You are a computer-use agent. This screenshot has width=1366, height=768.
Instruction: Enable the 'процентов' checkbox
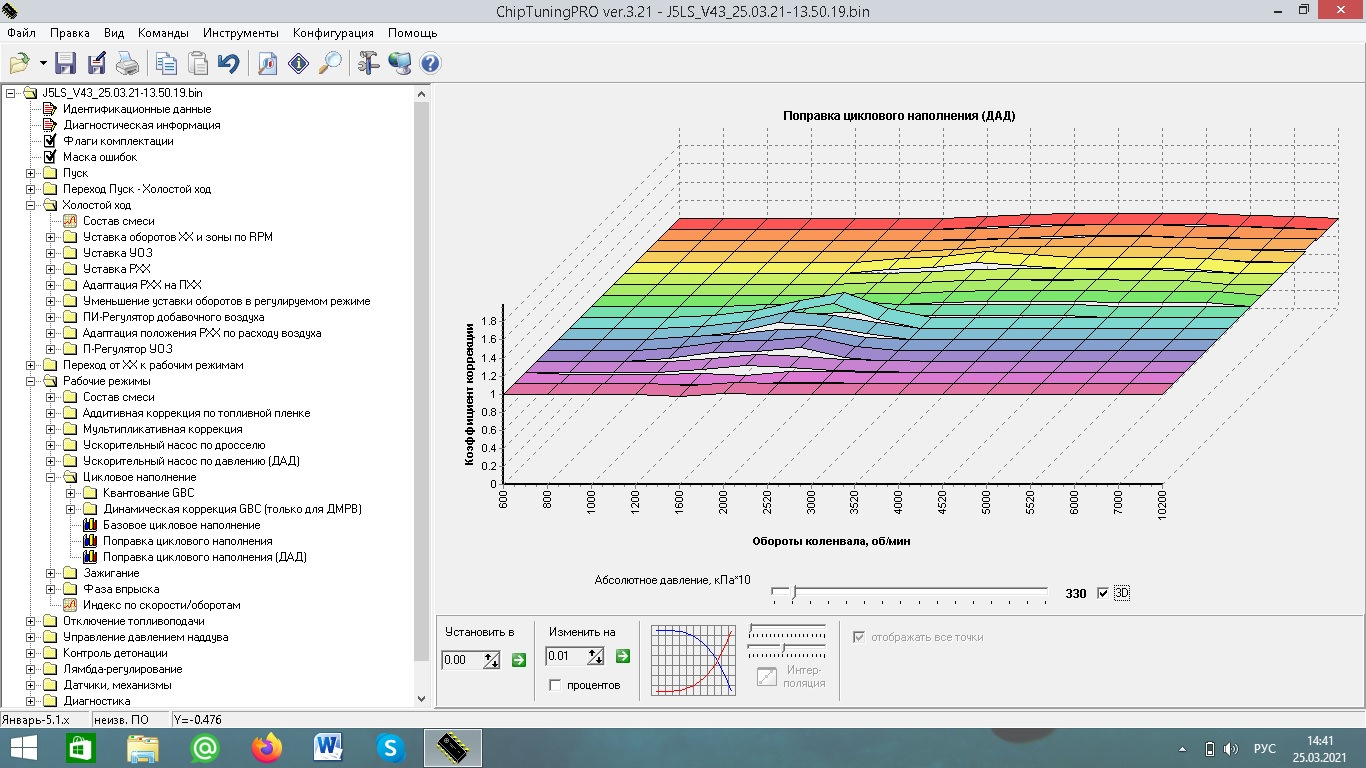coord(555,685)
